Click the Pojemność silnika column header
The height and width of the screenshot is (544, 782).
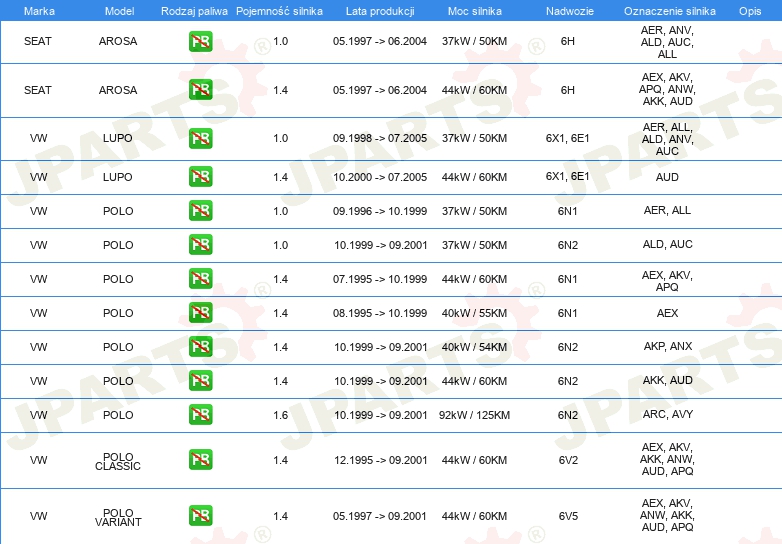pos(279,11)
